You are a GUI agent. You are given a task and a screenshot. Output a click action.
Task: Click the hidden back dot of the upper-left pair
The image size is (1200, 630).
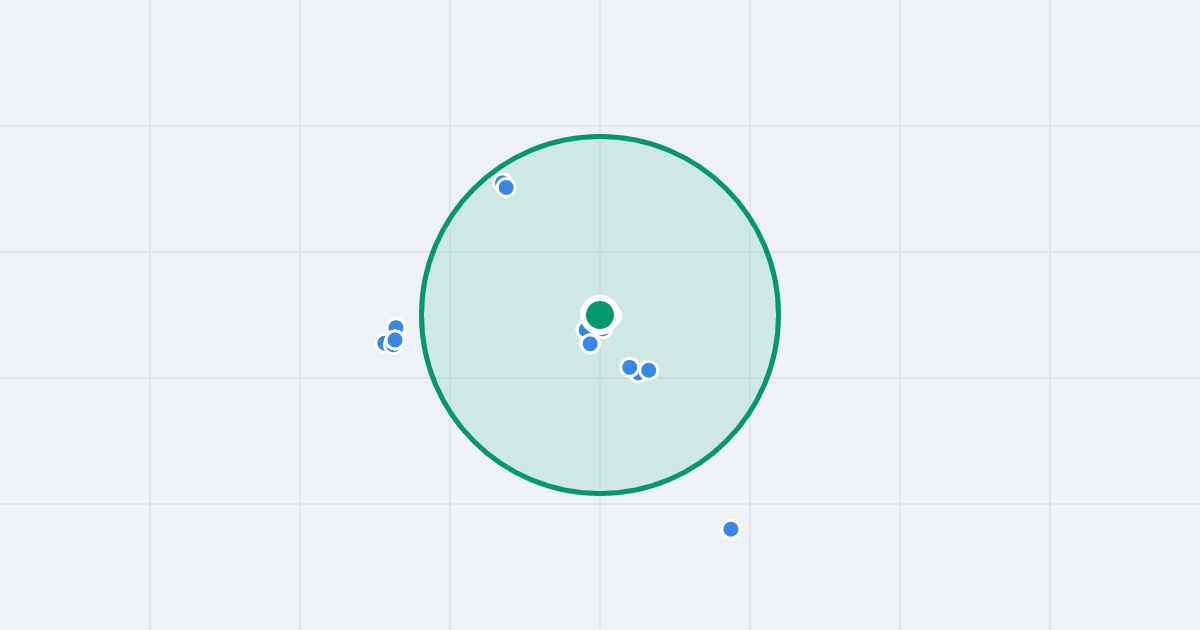tap(500, 181)
